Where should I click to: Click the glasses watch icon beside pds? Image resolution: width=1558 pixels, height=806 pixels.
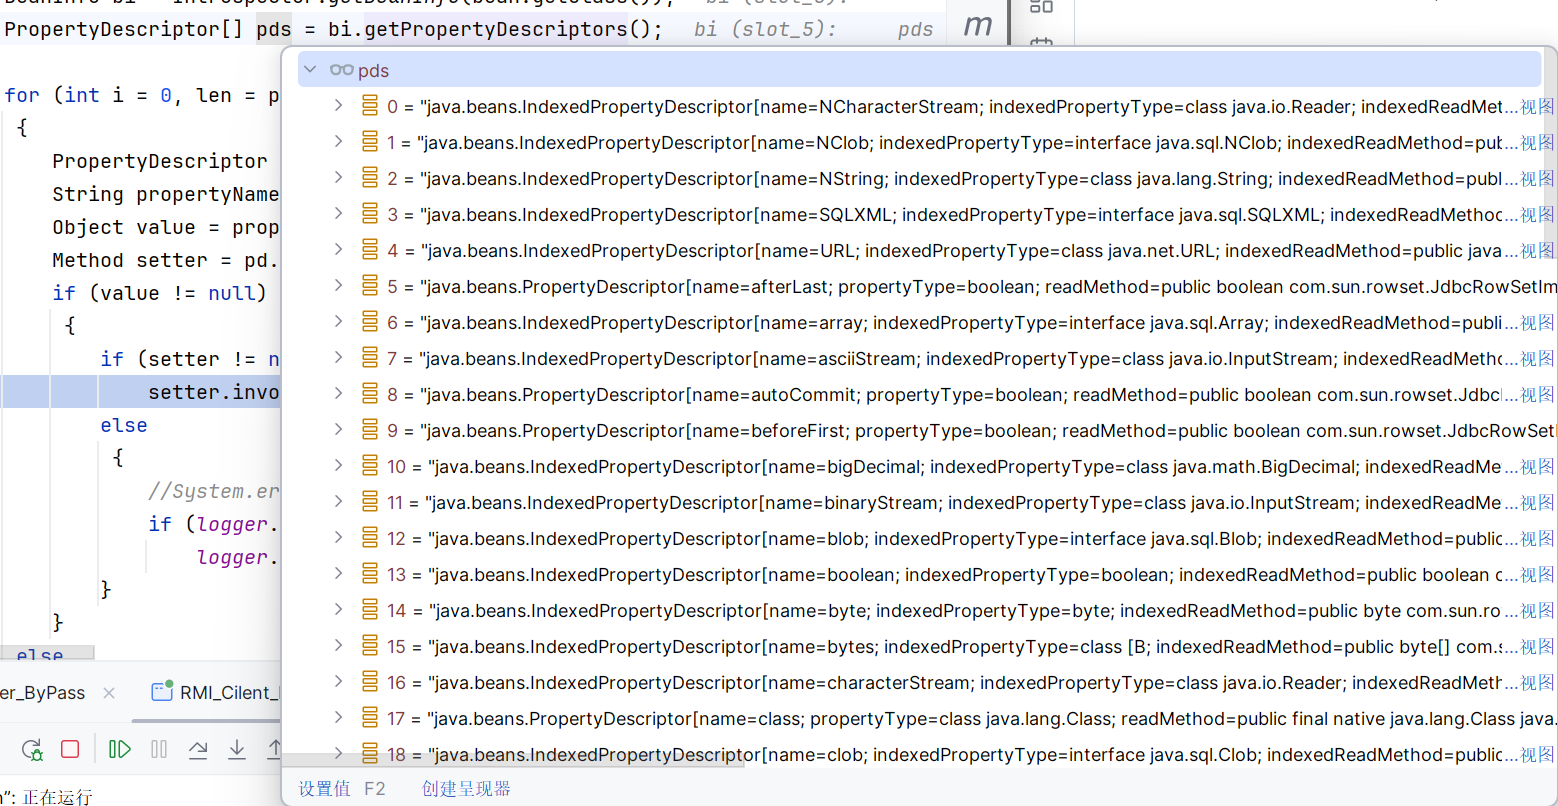[x=342, y=70]
